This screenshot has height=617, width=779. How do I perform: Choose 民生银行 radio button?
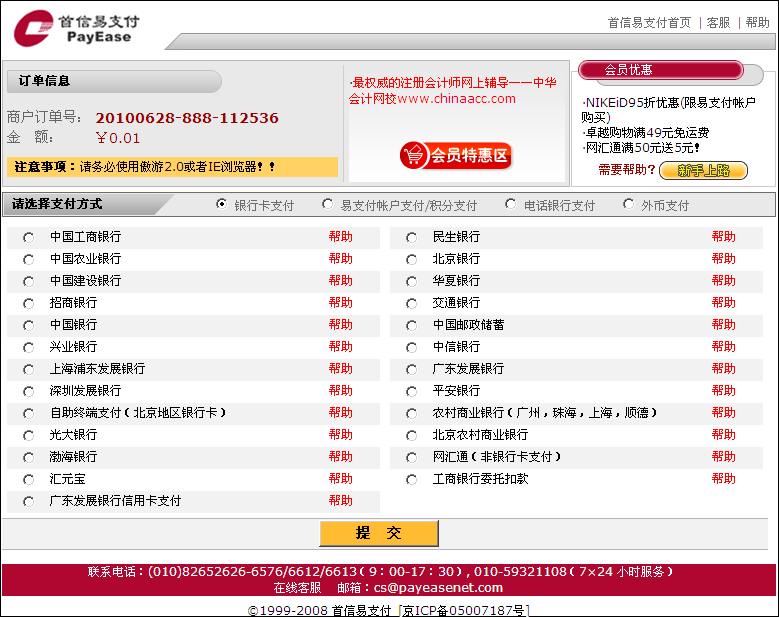click(x=411, y=238)
